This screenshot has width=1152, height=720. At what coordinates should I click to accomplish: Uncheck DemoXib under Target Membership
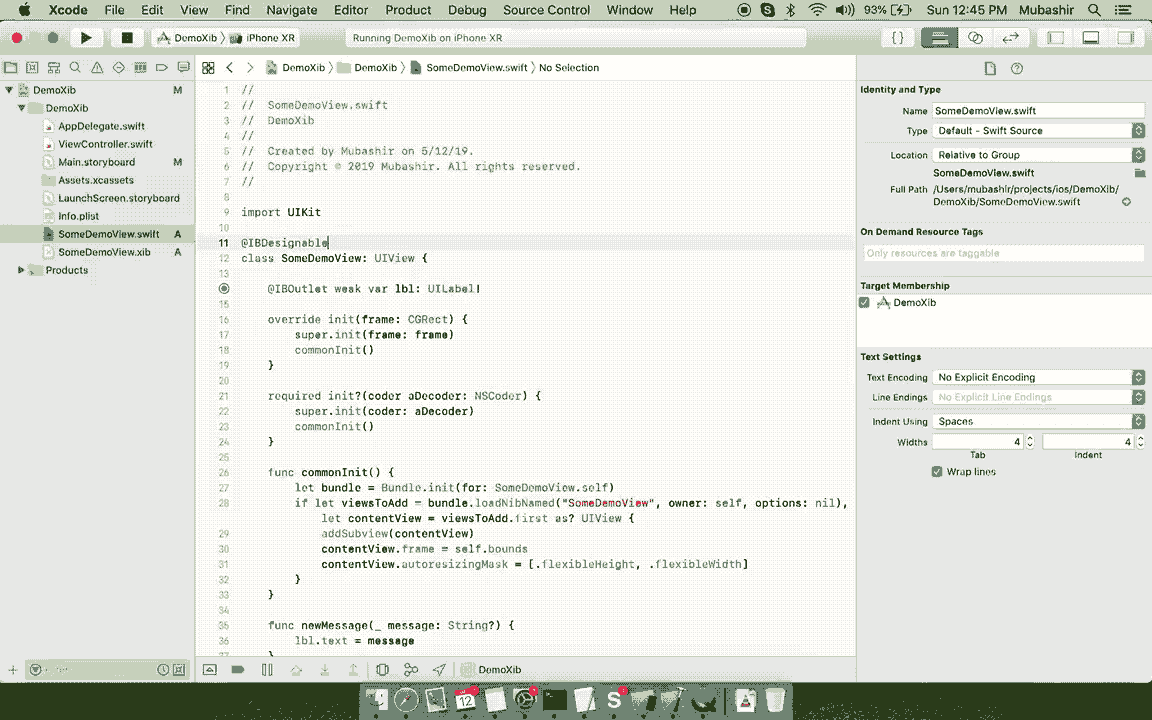(864, 302)
